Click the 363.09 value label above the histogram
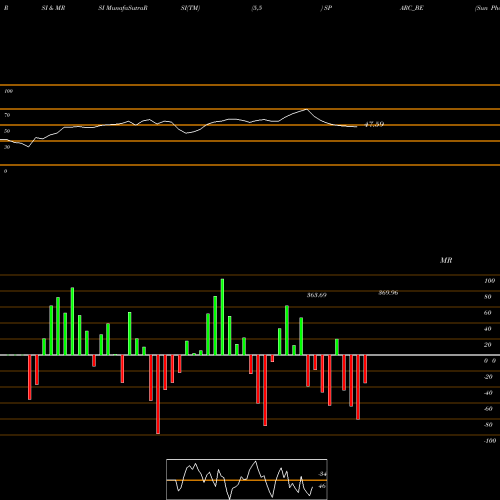Image resolution: width=500 pixels, height=500 pixels. pyautogui.click(x=317, y=295)
